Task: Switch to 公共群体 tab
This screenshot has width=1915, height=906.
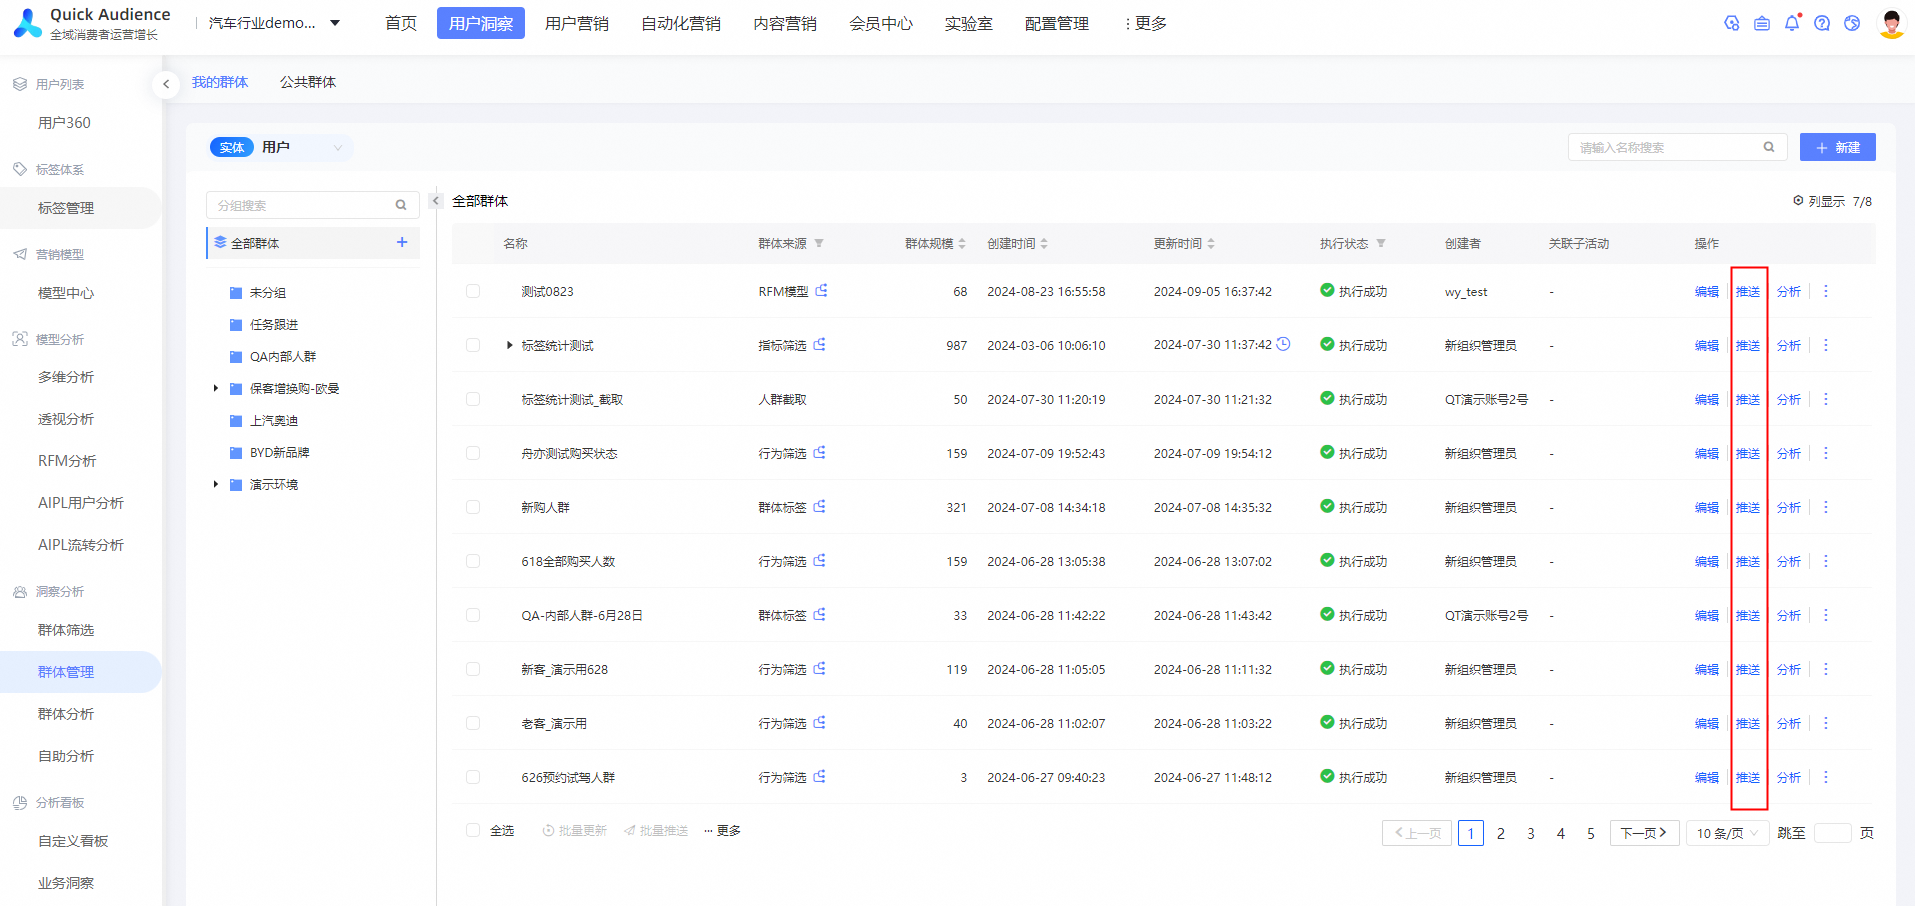Action: tap(308, 82)
